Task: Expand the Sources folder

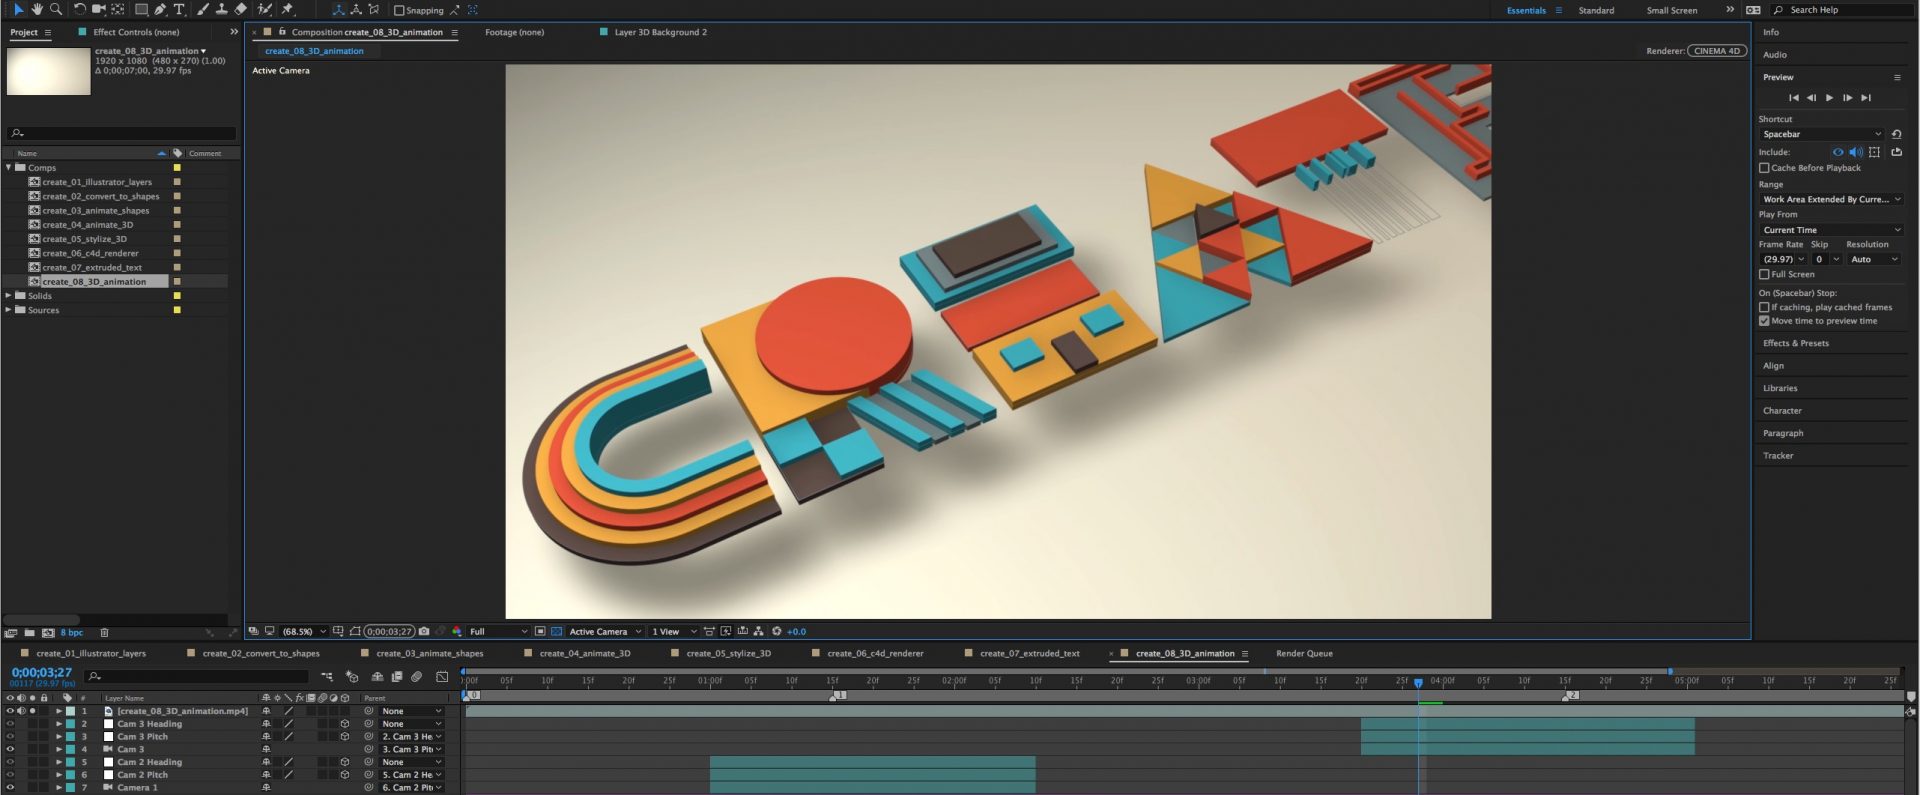Action: tap(9, 310)
